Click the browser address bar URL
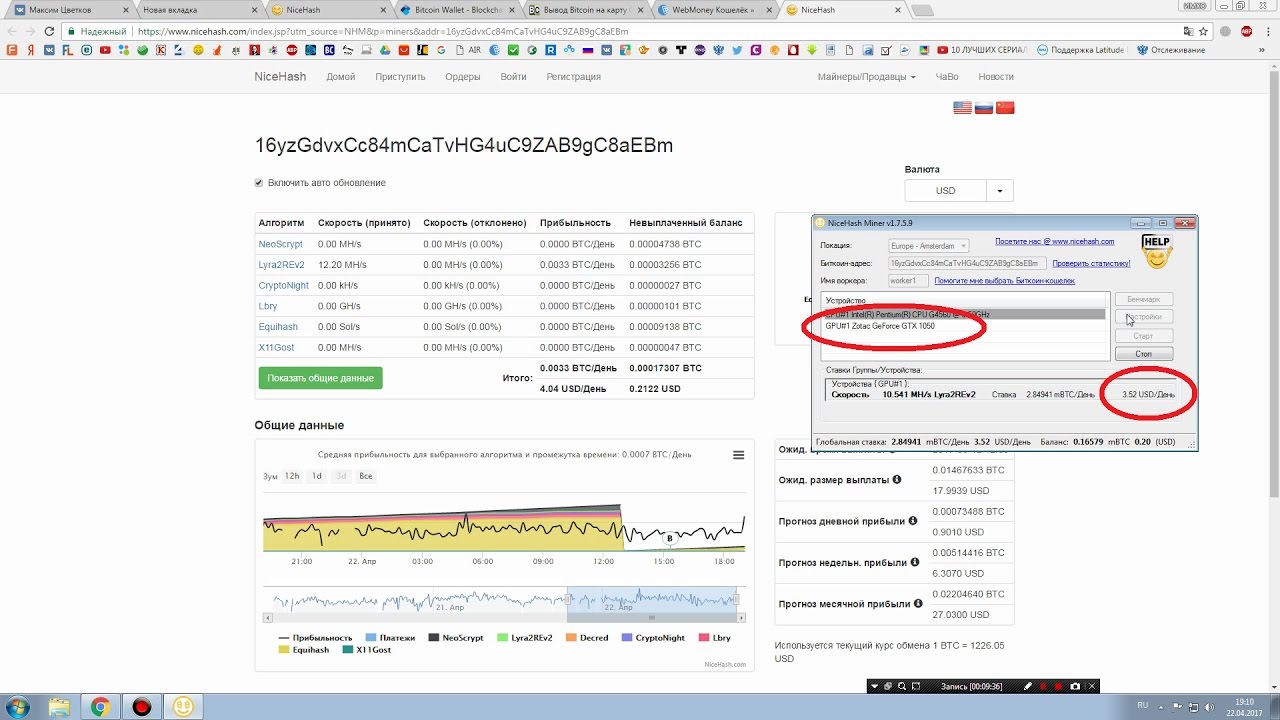 click(382, 31)
